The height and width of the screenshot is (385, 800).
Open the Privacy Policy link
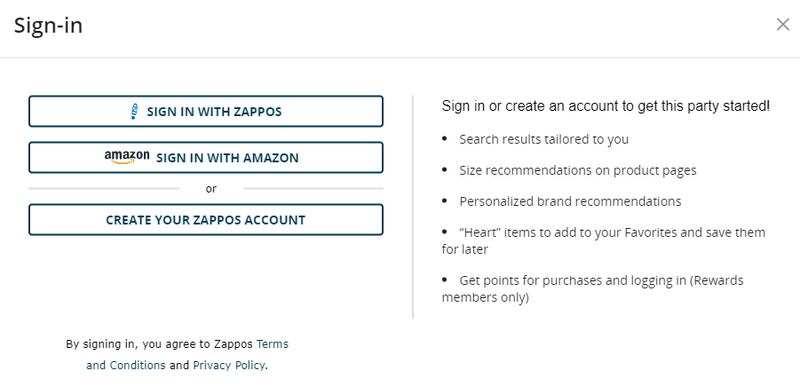(229, 365)
